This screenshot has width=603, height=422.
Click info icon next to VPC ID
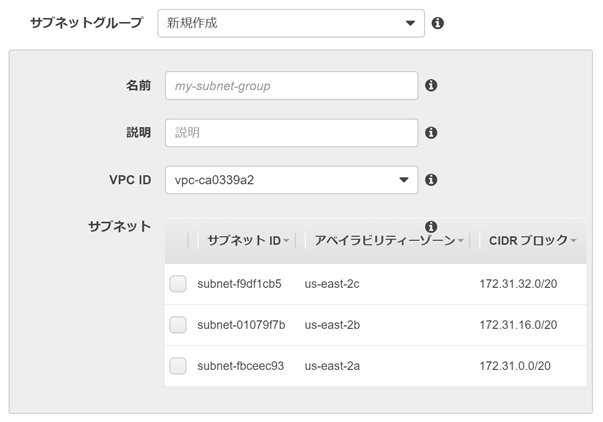click(431, 180)
